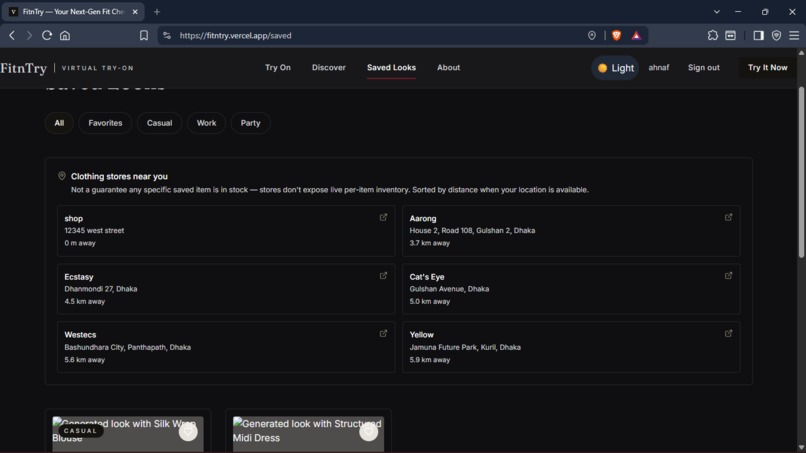Filter looks by Party
This screenshot has height=453, width=806.
pos(250,123)
